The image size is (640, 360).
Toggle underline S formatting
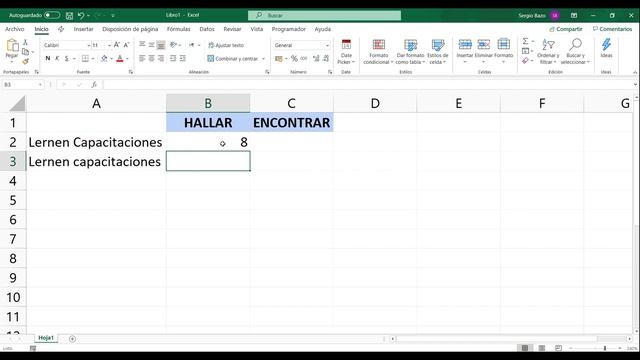pos(67,58)
